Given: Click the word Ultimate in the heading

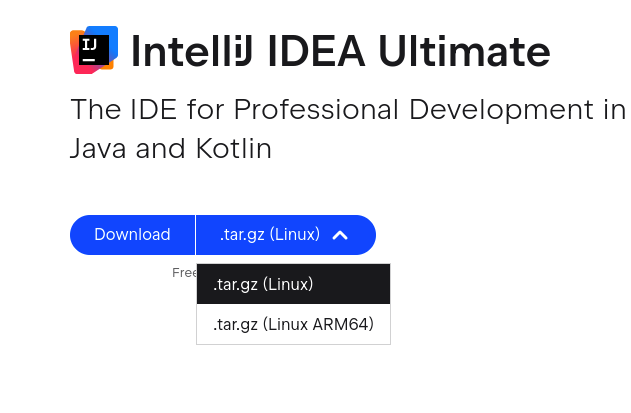Looking at the screenshot, I should pos(464,51).
